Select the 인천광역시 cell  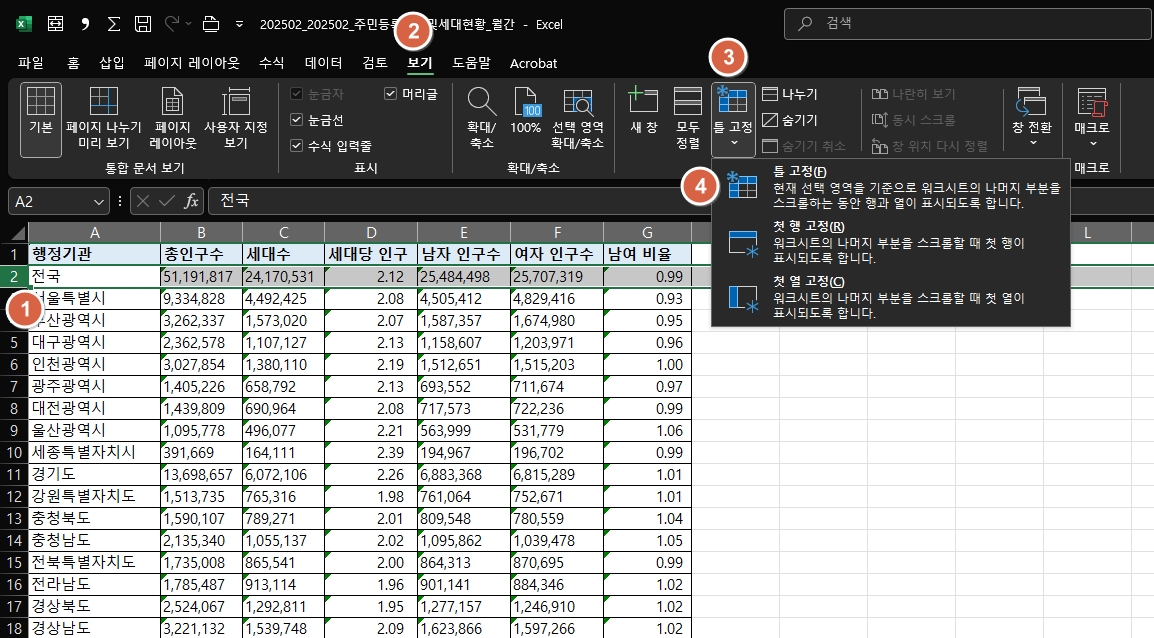[94, 364]
